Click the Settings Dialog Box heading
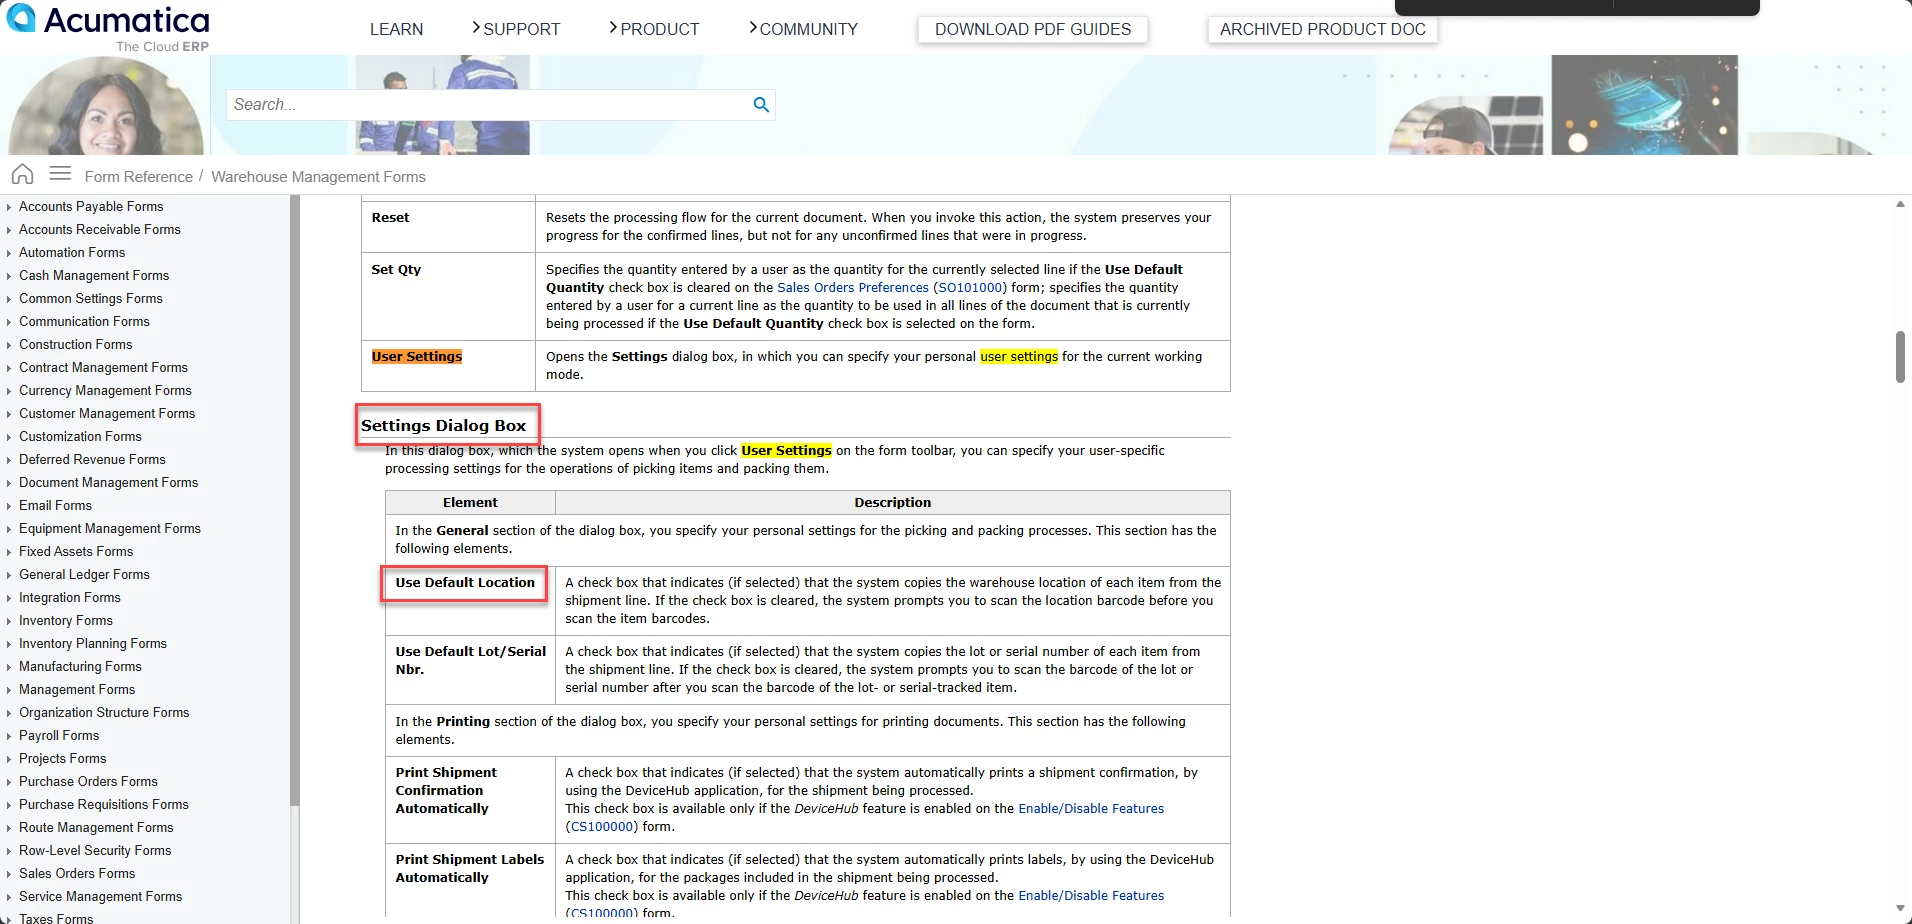 (x=443, y=425)
